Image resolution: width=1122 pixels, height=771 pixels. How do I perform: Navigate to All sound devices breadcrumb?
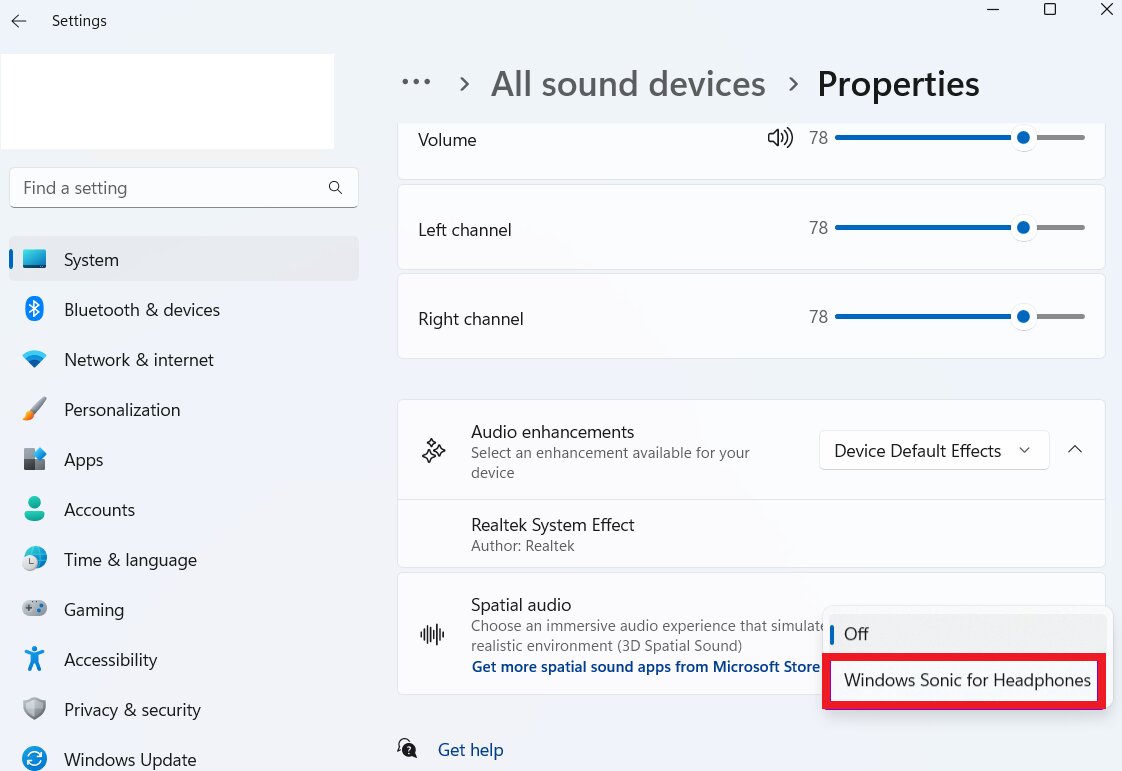click(628, 84)
